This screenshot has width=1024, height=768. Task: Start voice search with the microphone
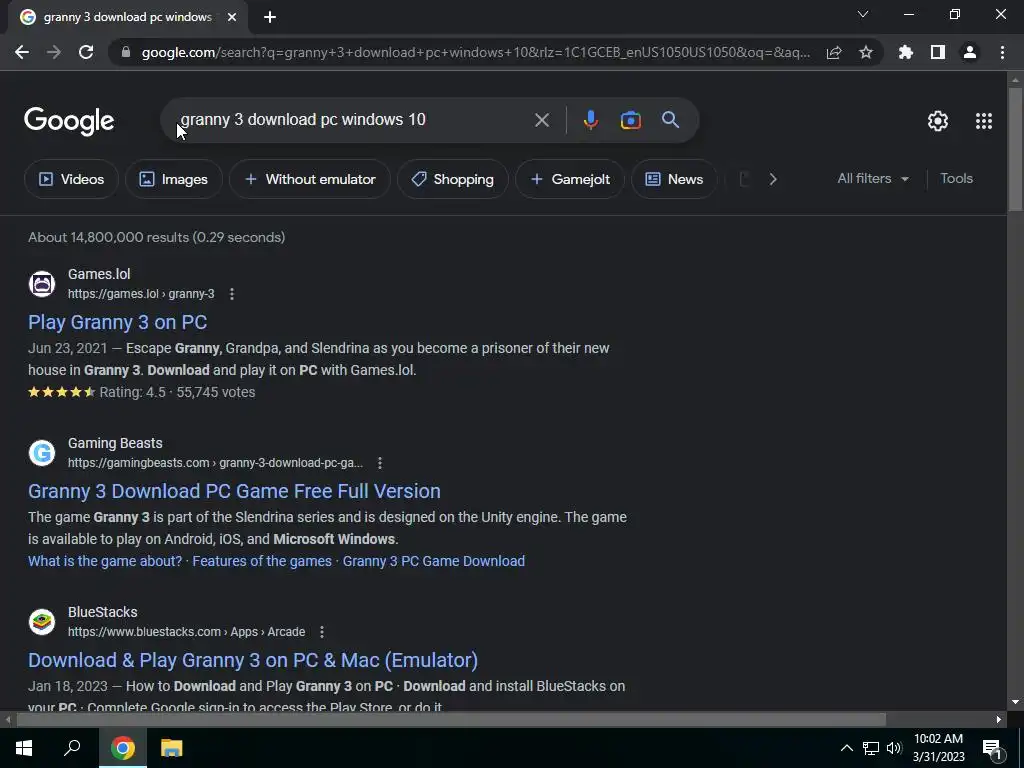coord(590,120)
